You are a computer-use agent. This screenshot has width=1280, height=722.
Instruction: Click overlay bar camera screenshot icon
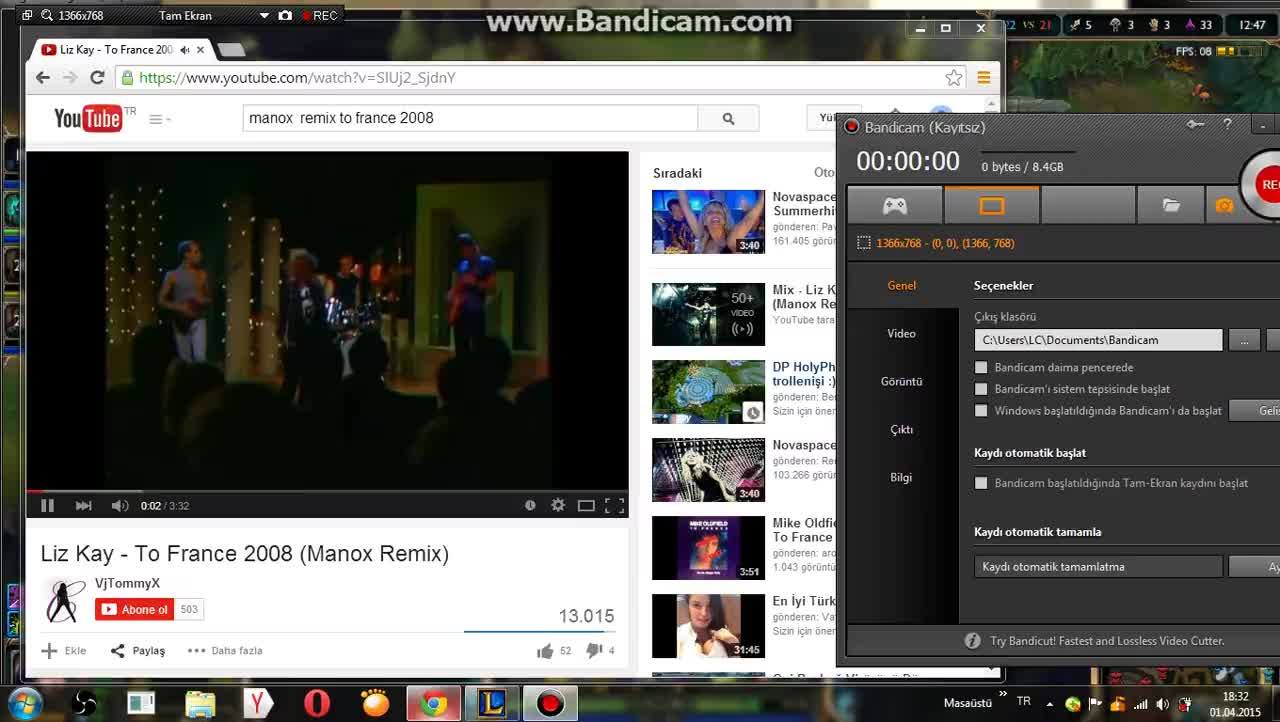285,16
